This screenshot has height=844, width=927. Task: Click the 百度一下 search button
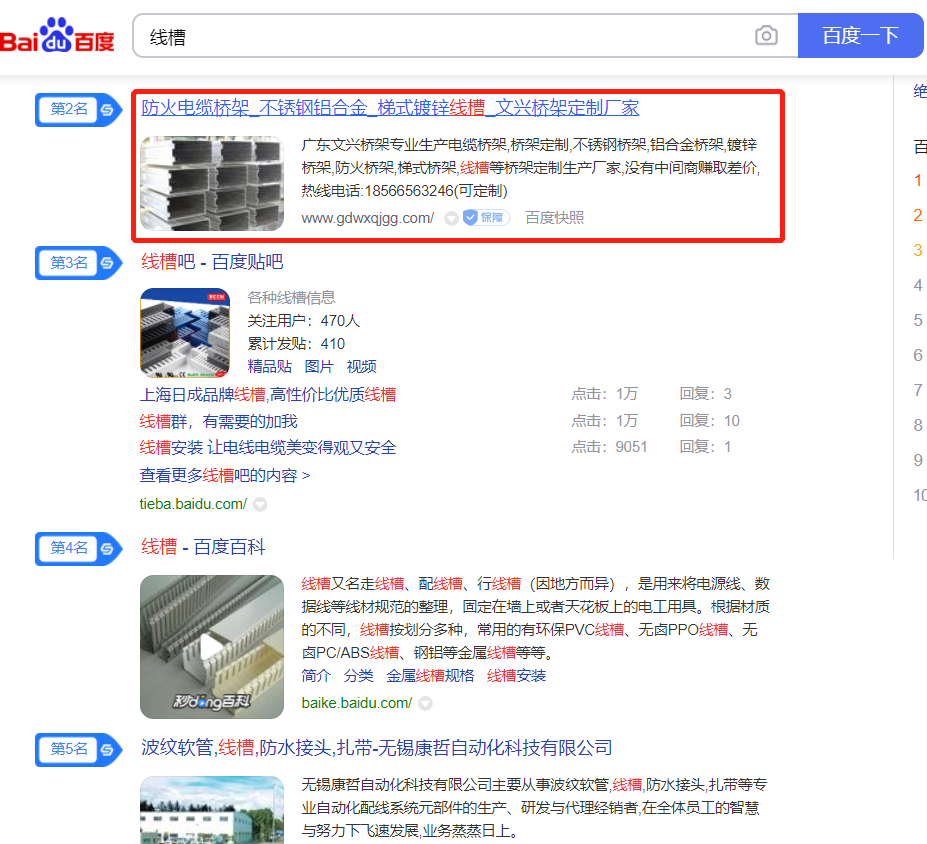pyautogui.click(x=860, y=35)
